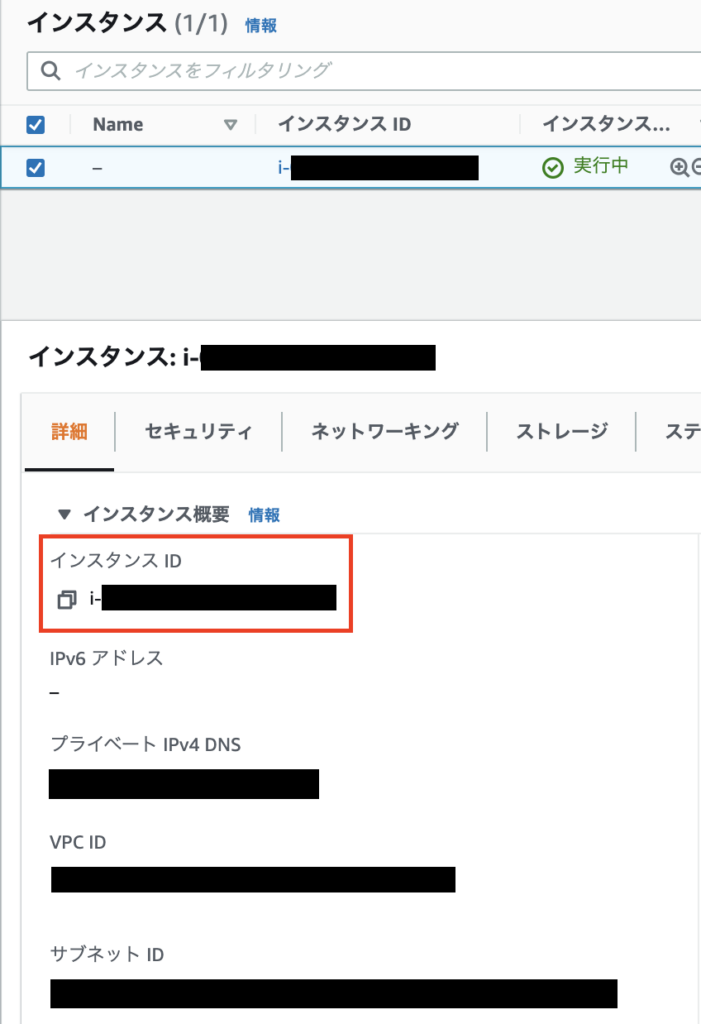Click the IPv6 アドレス label

point(106,658)
